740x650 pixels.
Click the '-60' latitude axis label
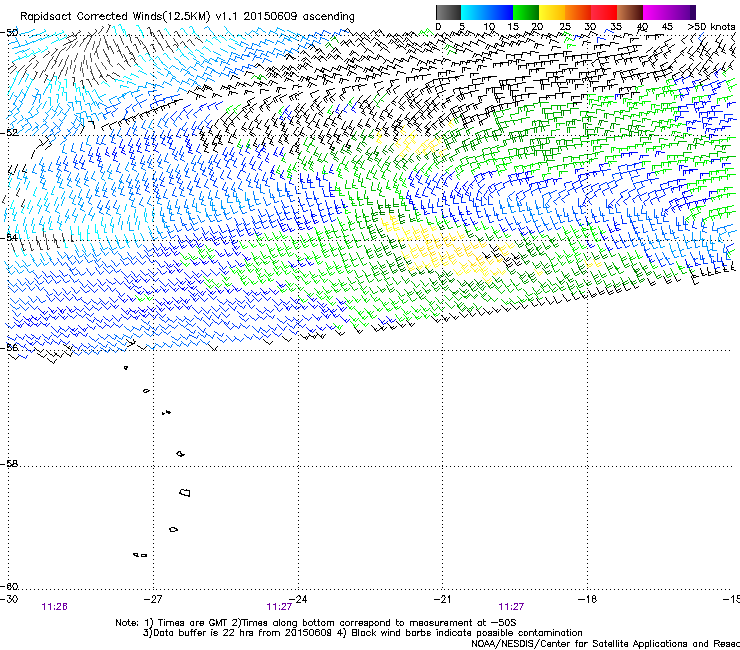[9, 586]
